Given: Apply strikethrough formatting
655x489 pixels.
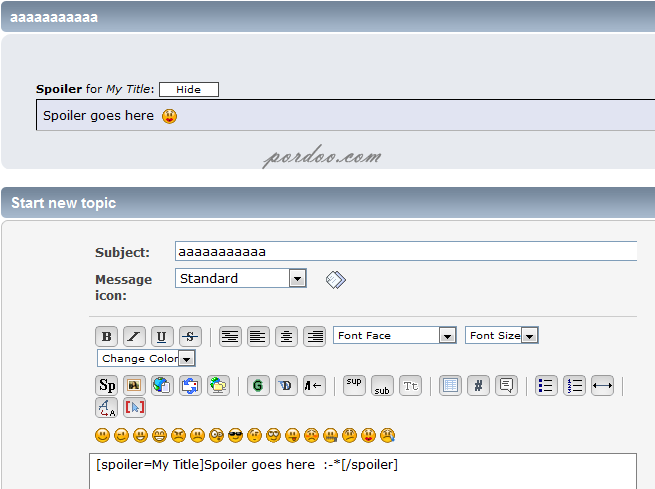Looking at the screenshot, I should click(190, 336).
